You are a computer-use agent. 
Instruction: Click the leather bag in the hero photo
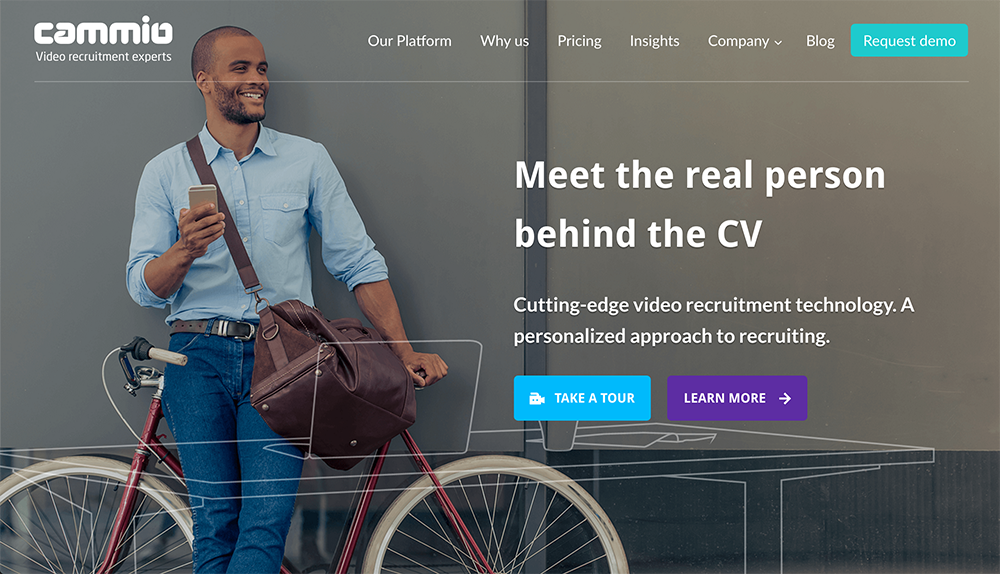tap(333, 383)
